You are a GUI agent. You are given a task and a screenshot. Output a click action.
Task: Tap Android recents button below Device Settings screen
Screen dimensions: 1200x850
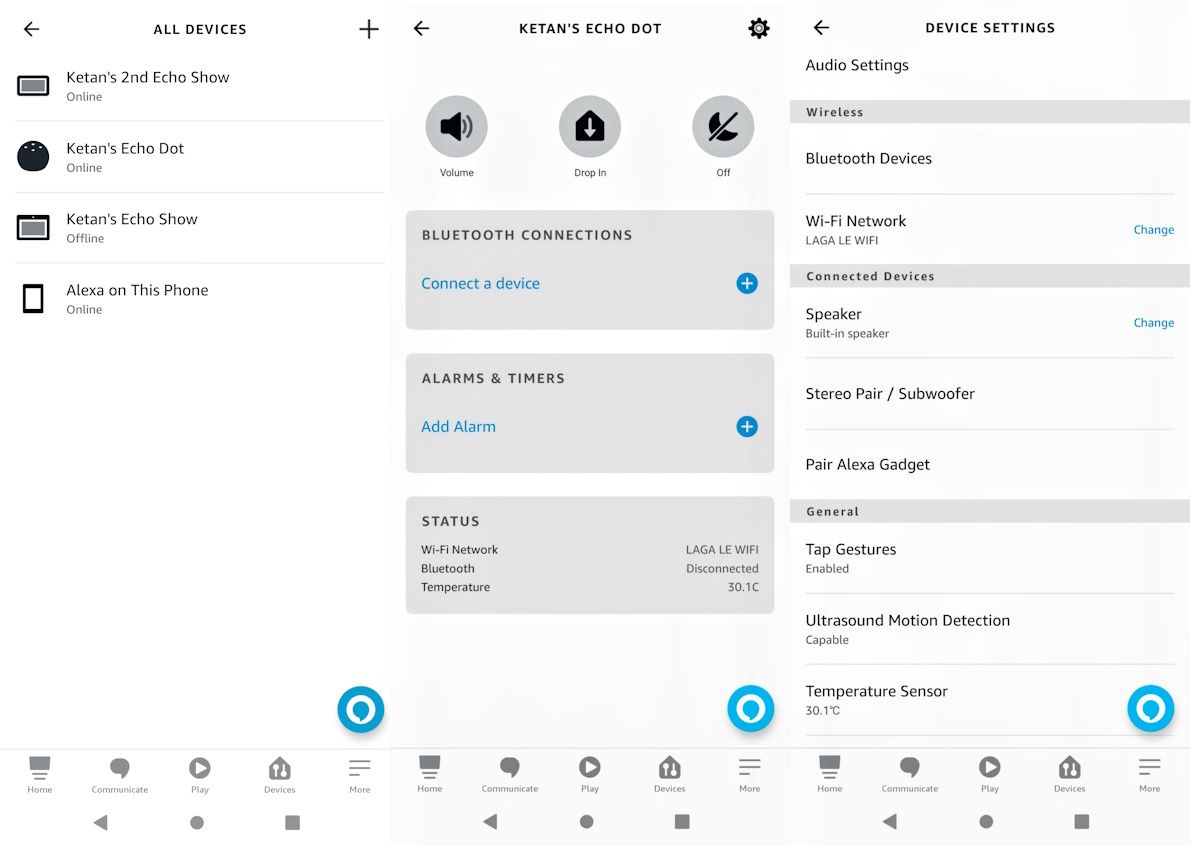tap(1082, 822)
